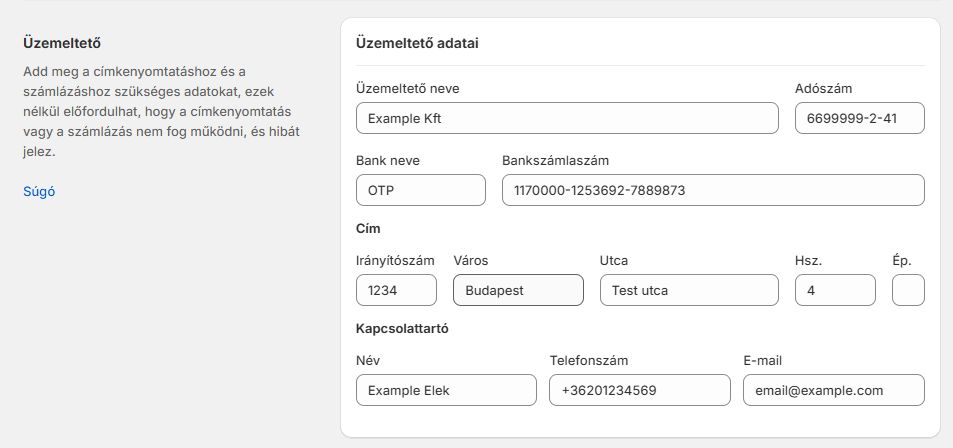Select the Utca field with Test utca

click(x=688, y=291)
